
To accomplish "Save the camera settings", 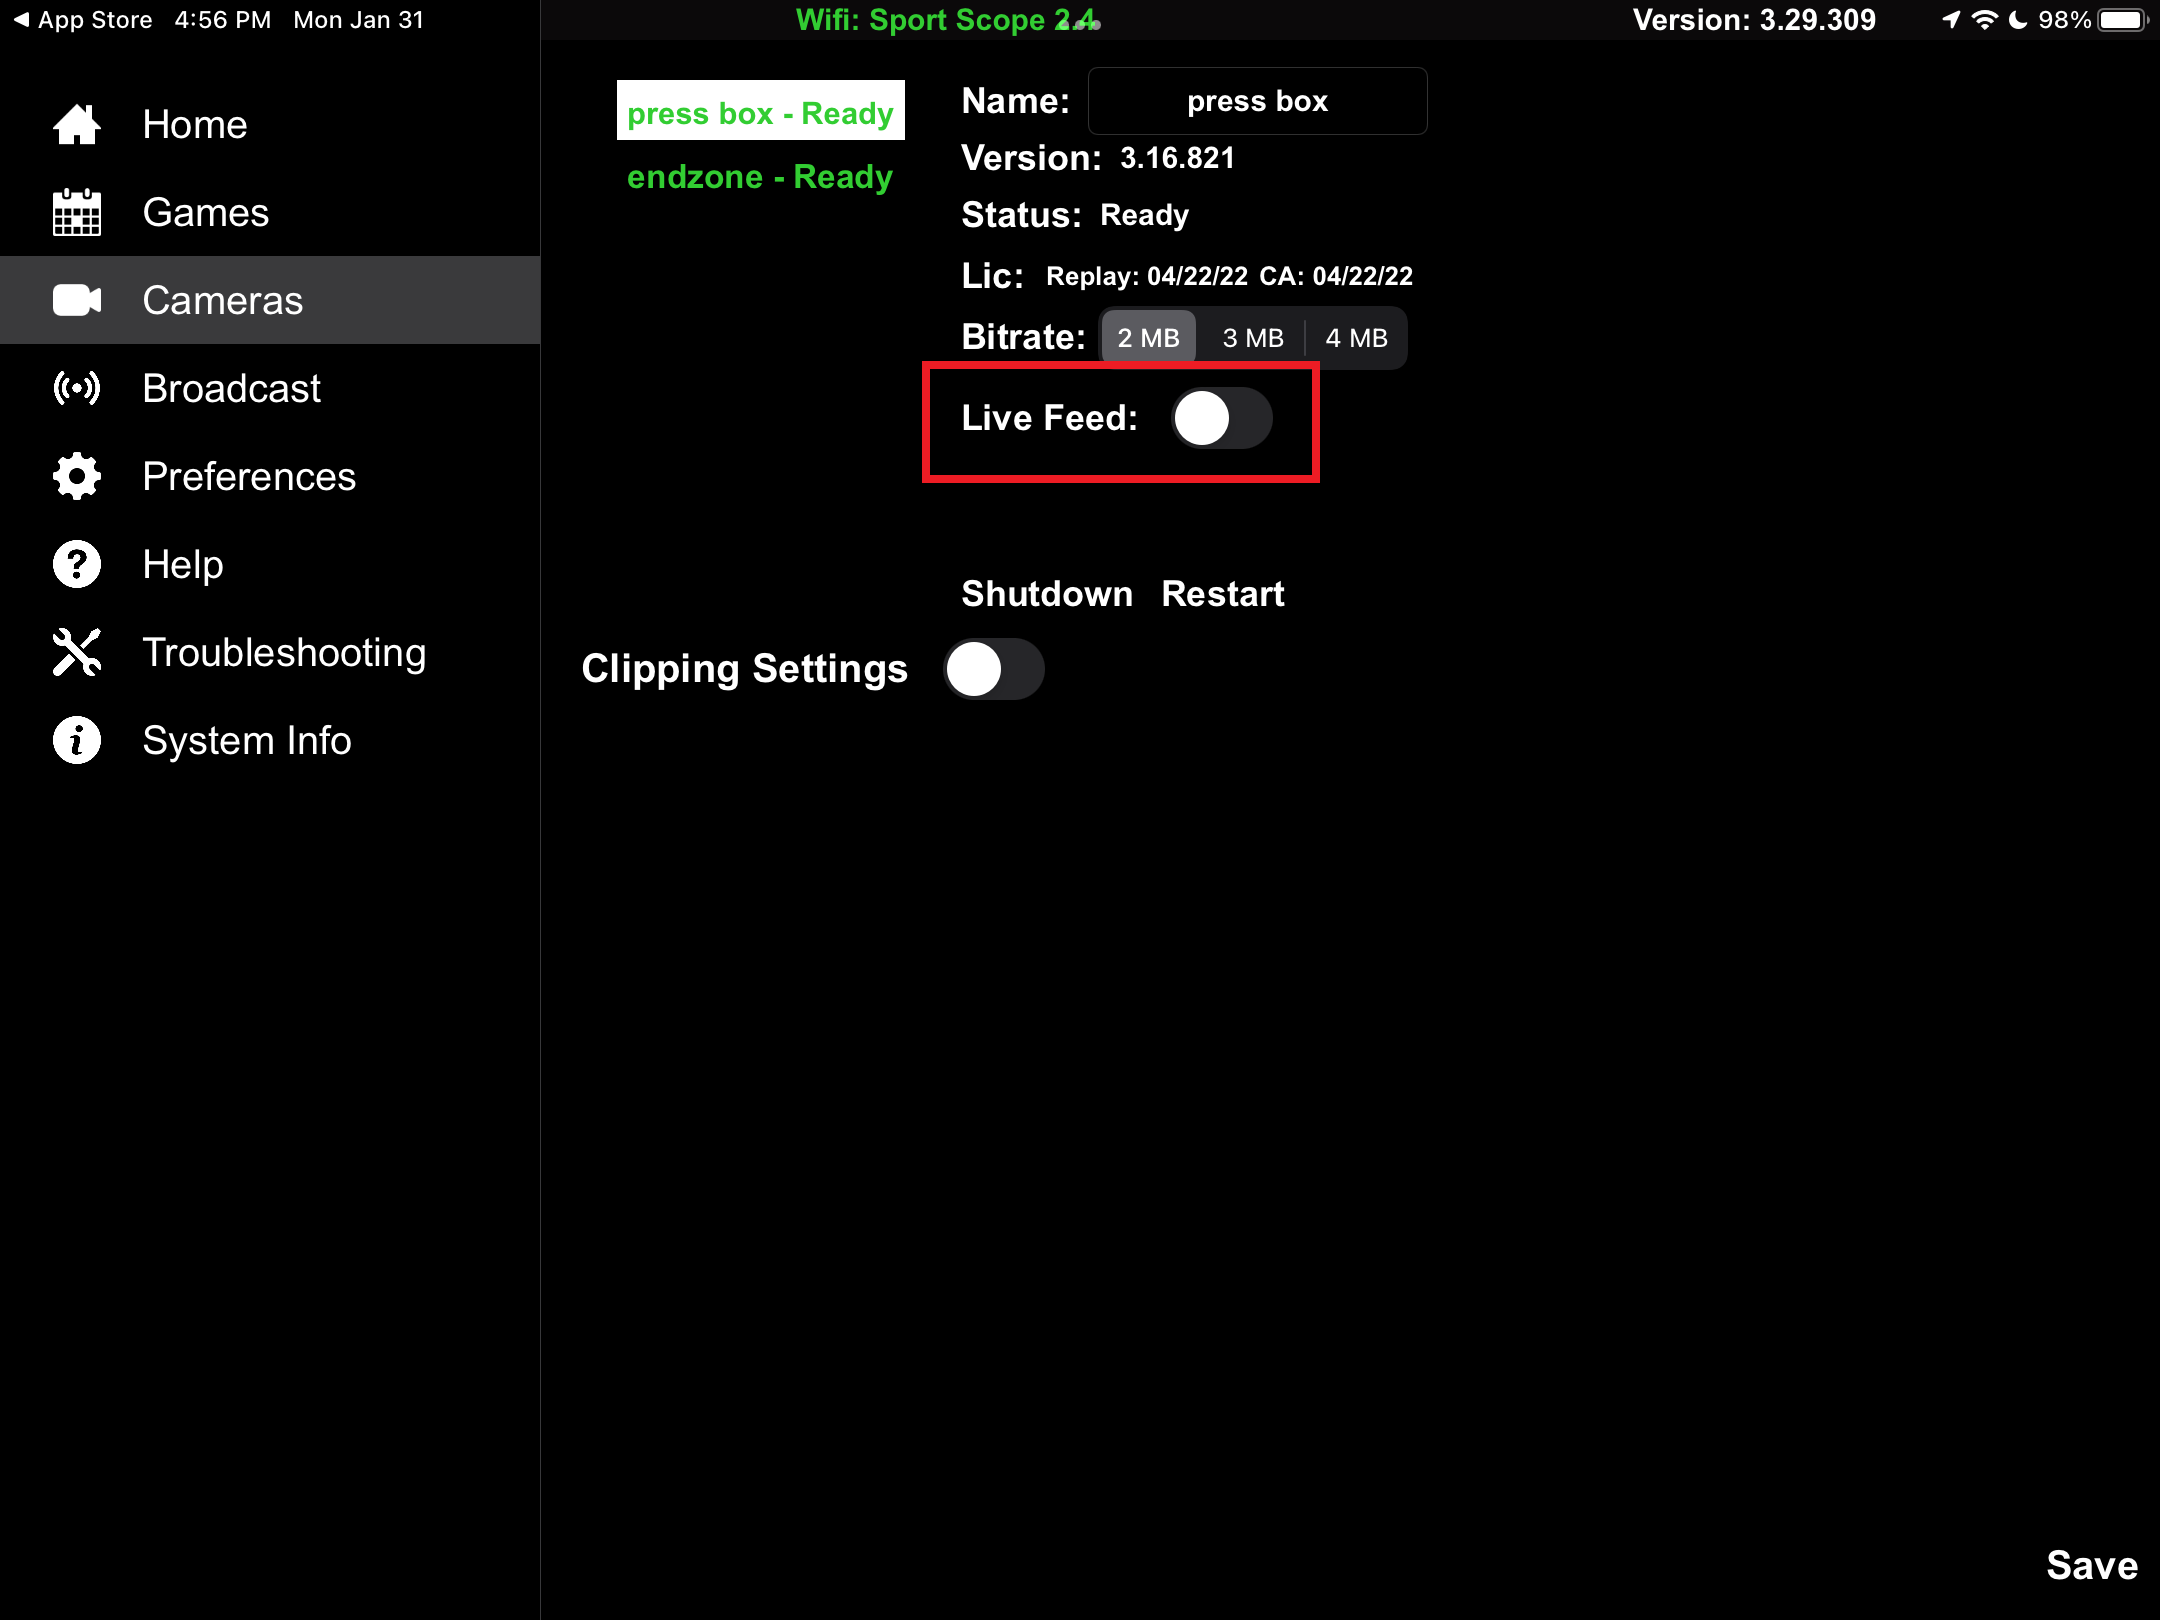I will click(2092, 1565).
